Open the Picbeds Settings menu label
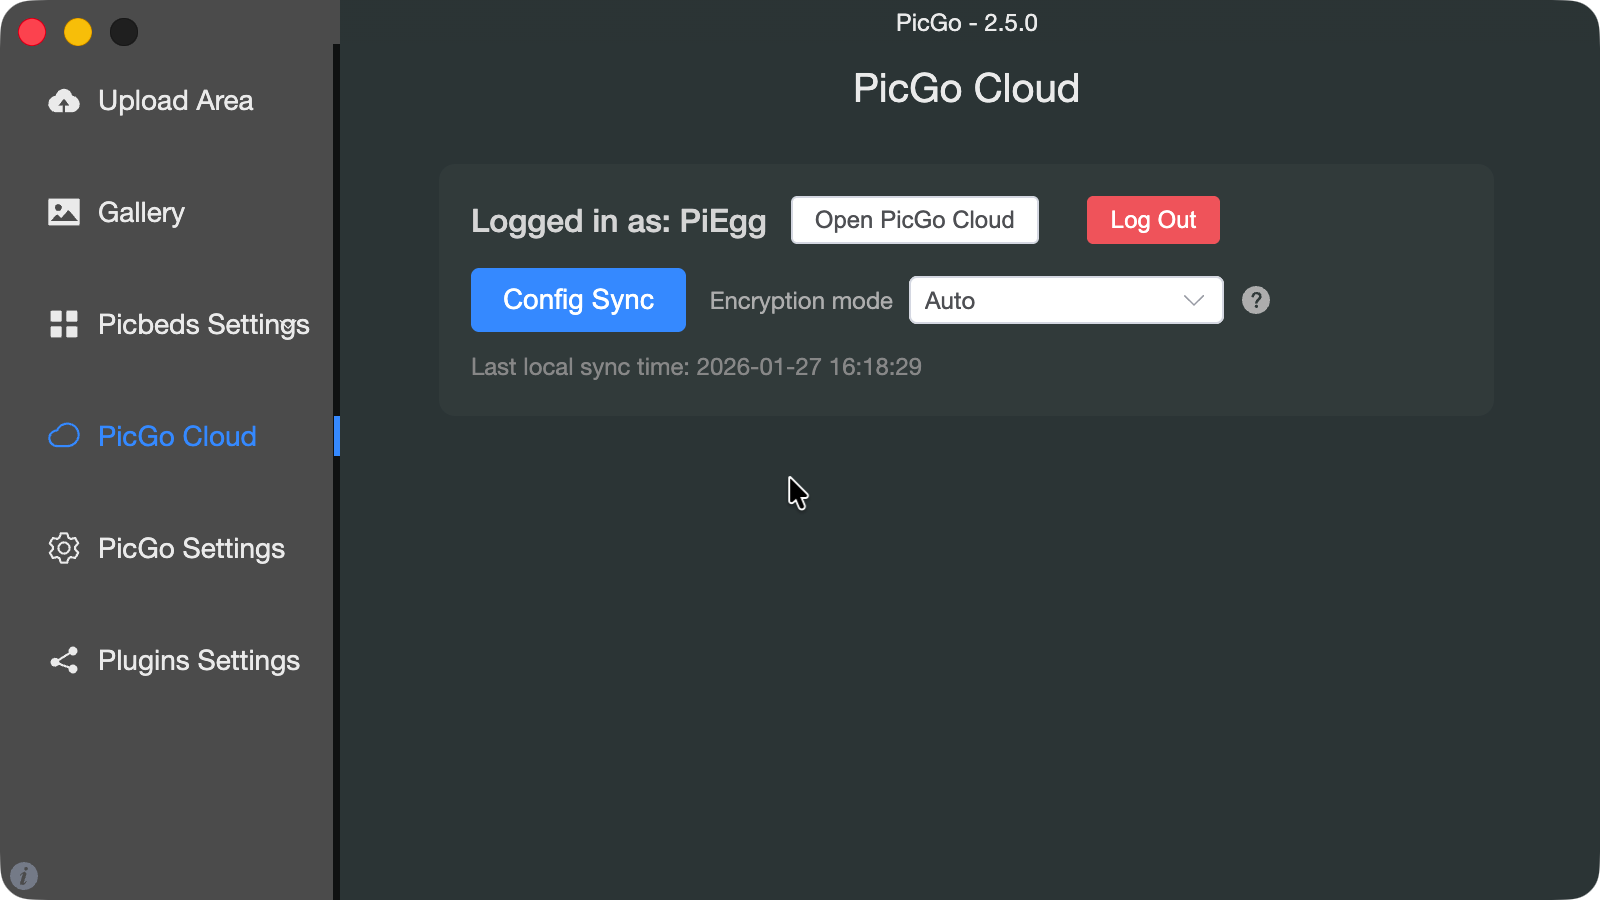The width and height of the screenshot is (1600, 900). (x=204, y=325)
